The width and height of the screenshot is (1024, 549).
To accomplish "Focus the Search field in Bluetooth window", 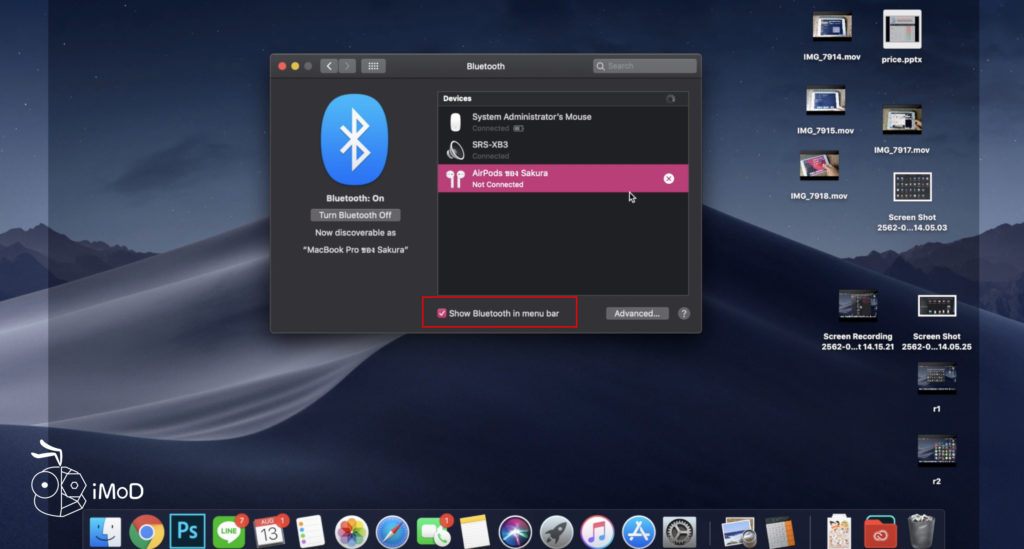I will (x=645, y=66).
